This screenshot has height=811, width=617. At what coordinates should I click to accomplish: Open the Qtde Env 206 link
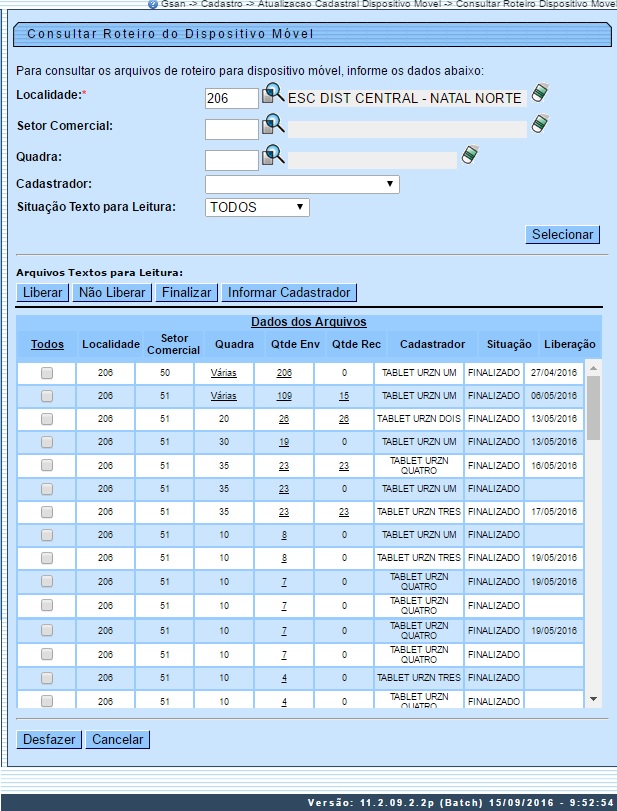[x=284, y=372]
